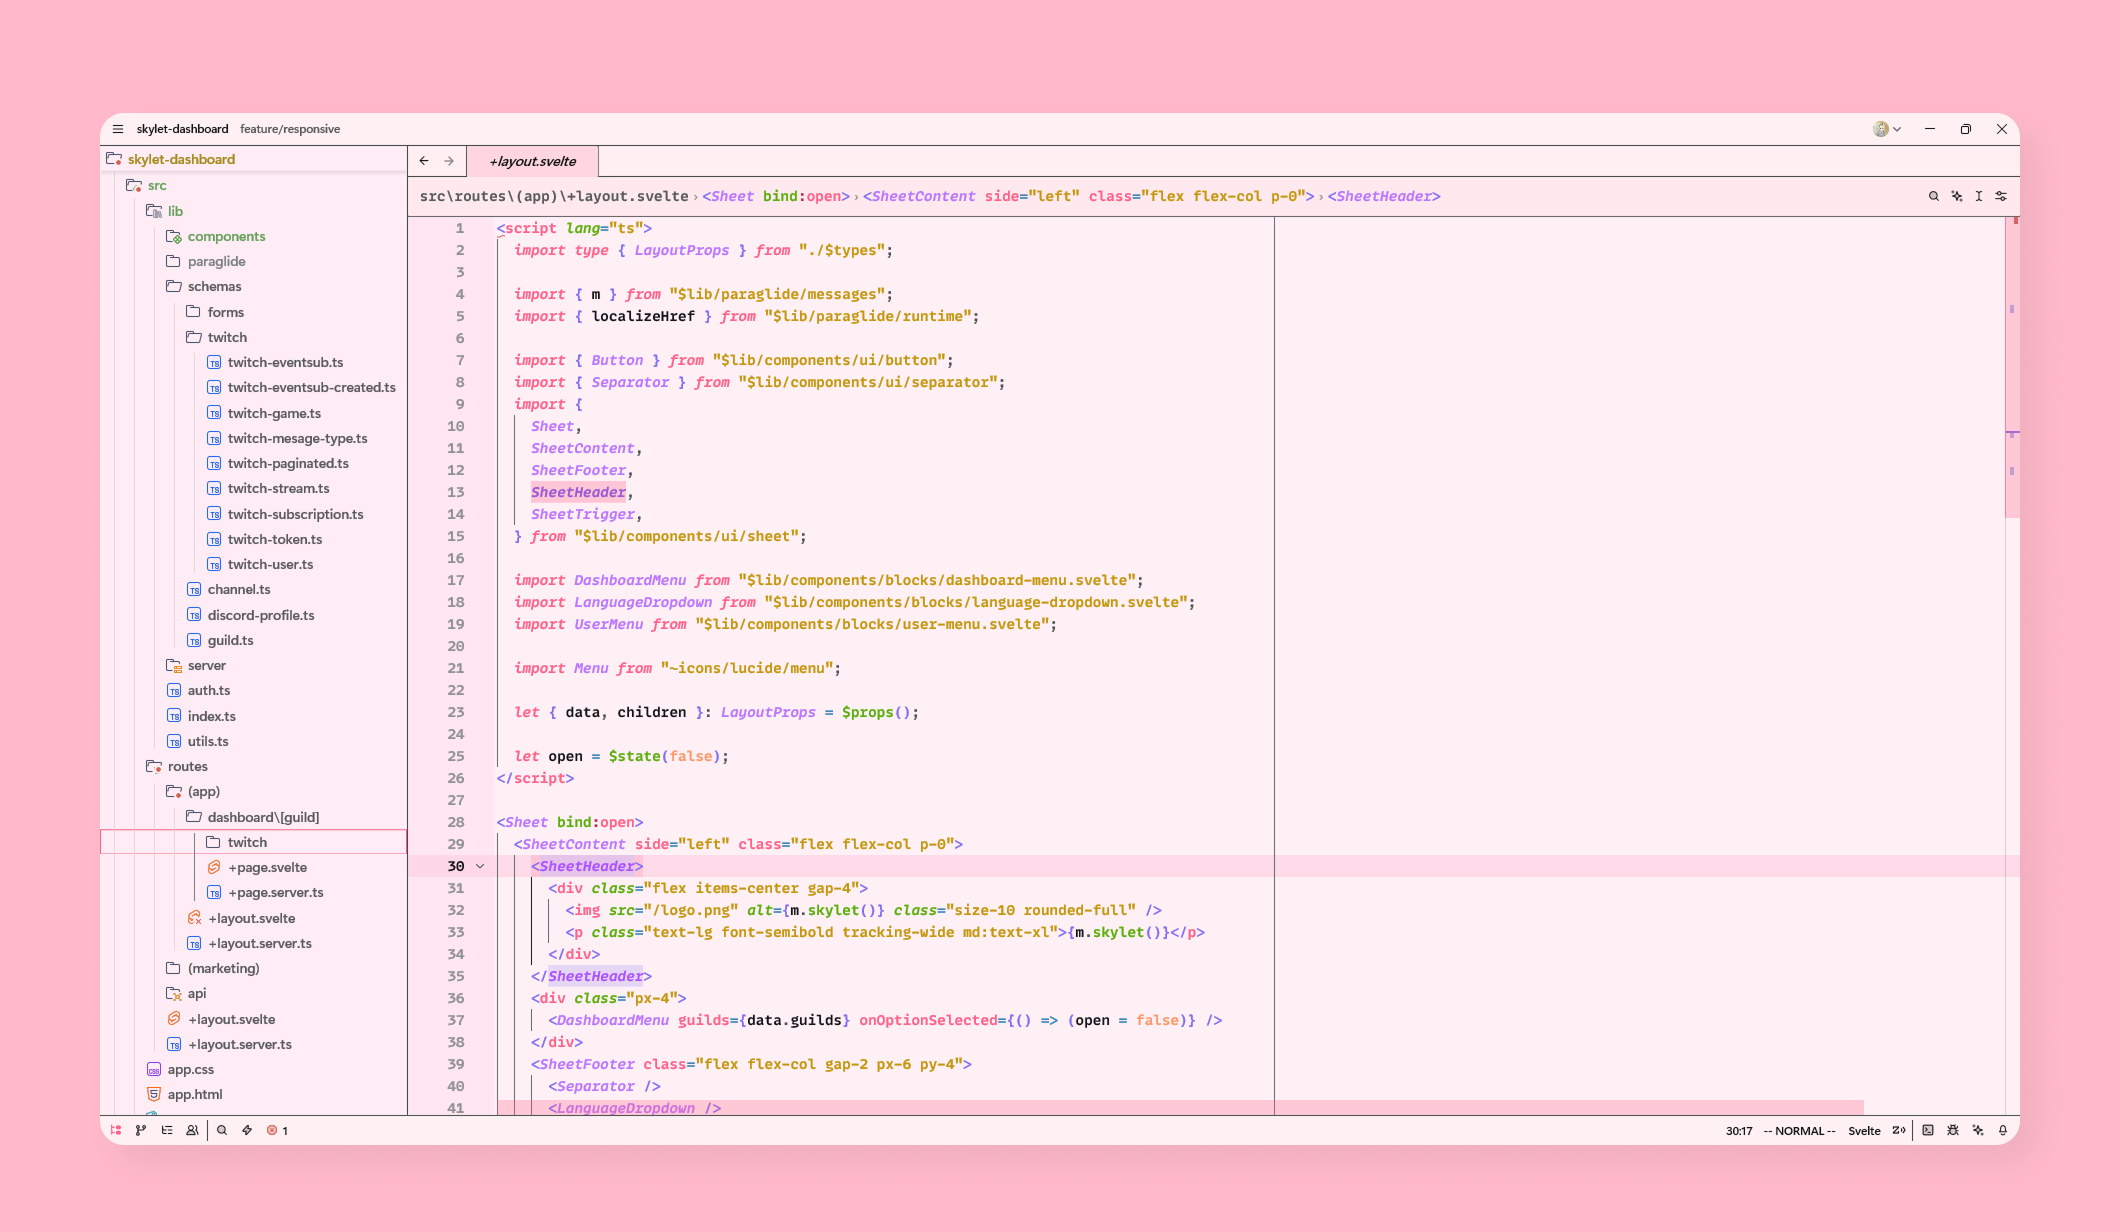Open the hamburger application menu

click(118, 129)
